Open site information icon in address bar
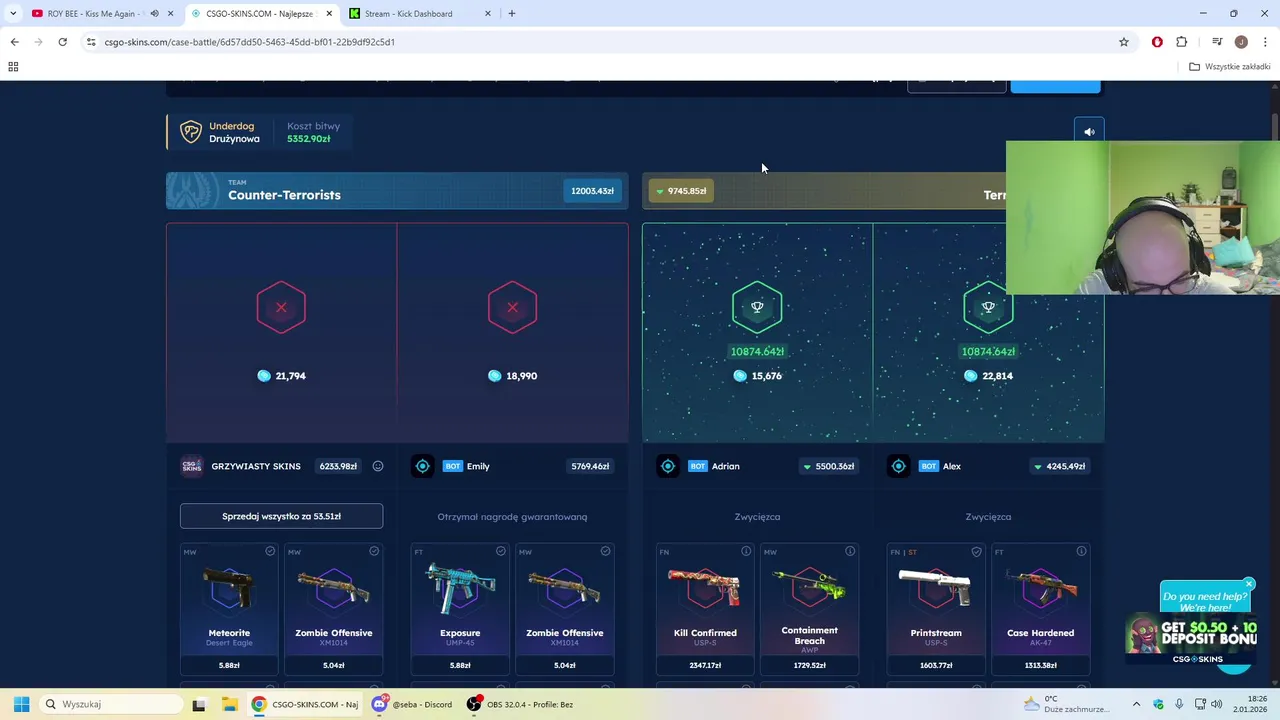The width and height of the screenshot is (1280, 720). [91, 42]
